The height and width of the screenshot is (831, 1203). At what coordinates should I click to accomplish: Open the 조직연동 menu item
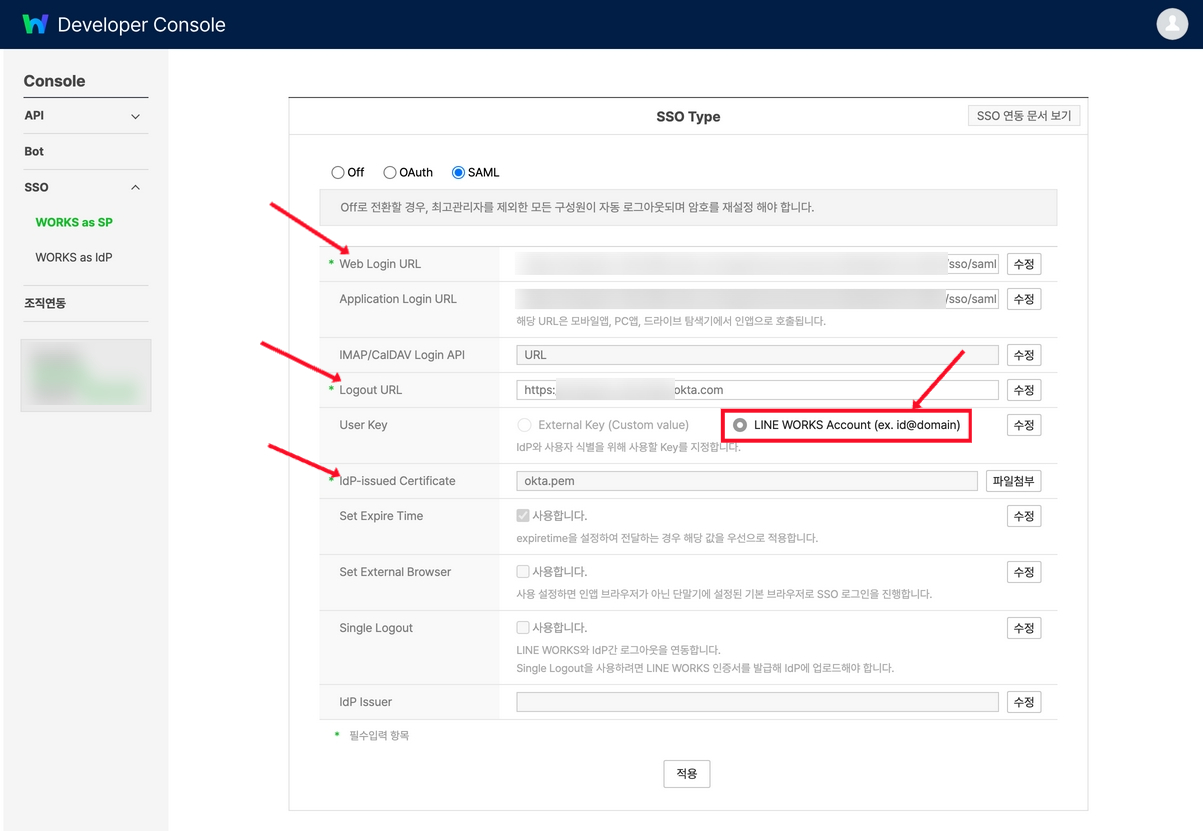pyautogui.click(x=45, y=303)
